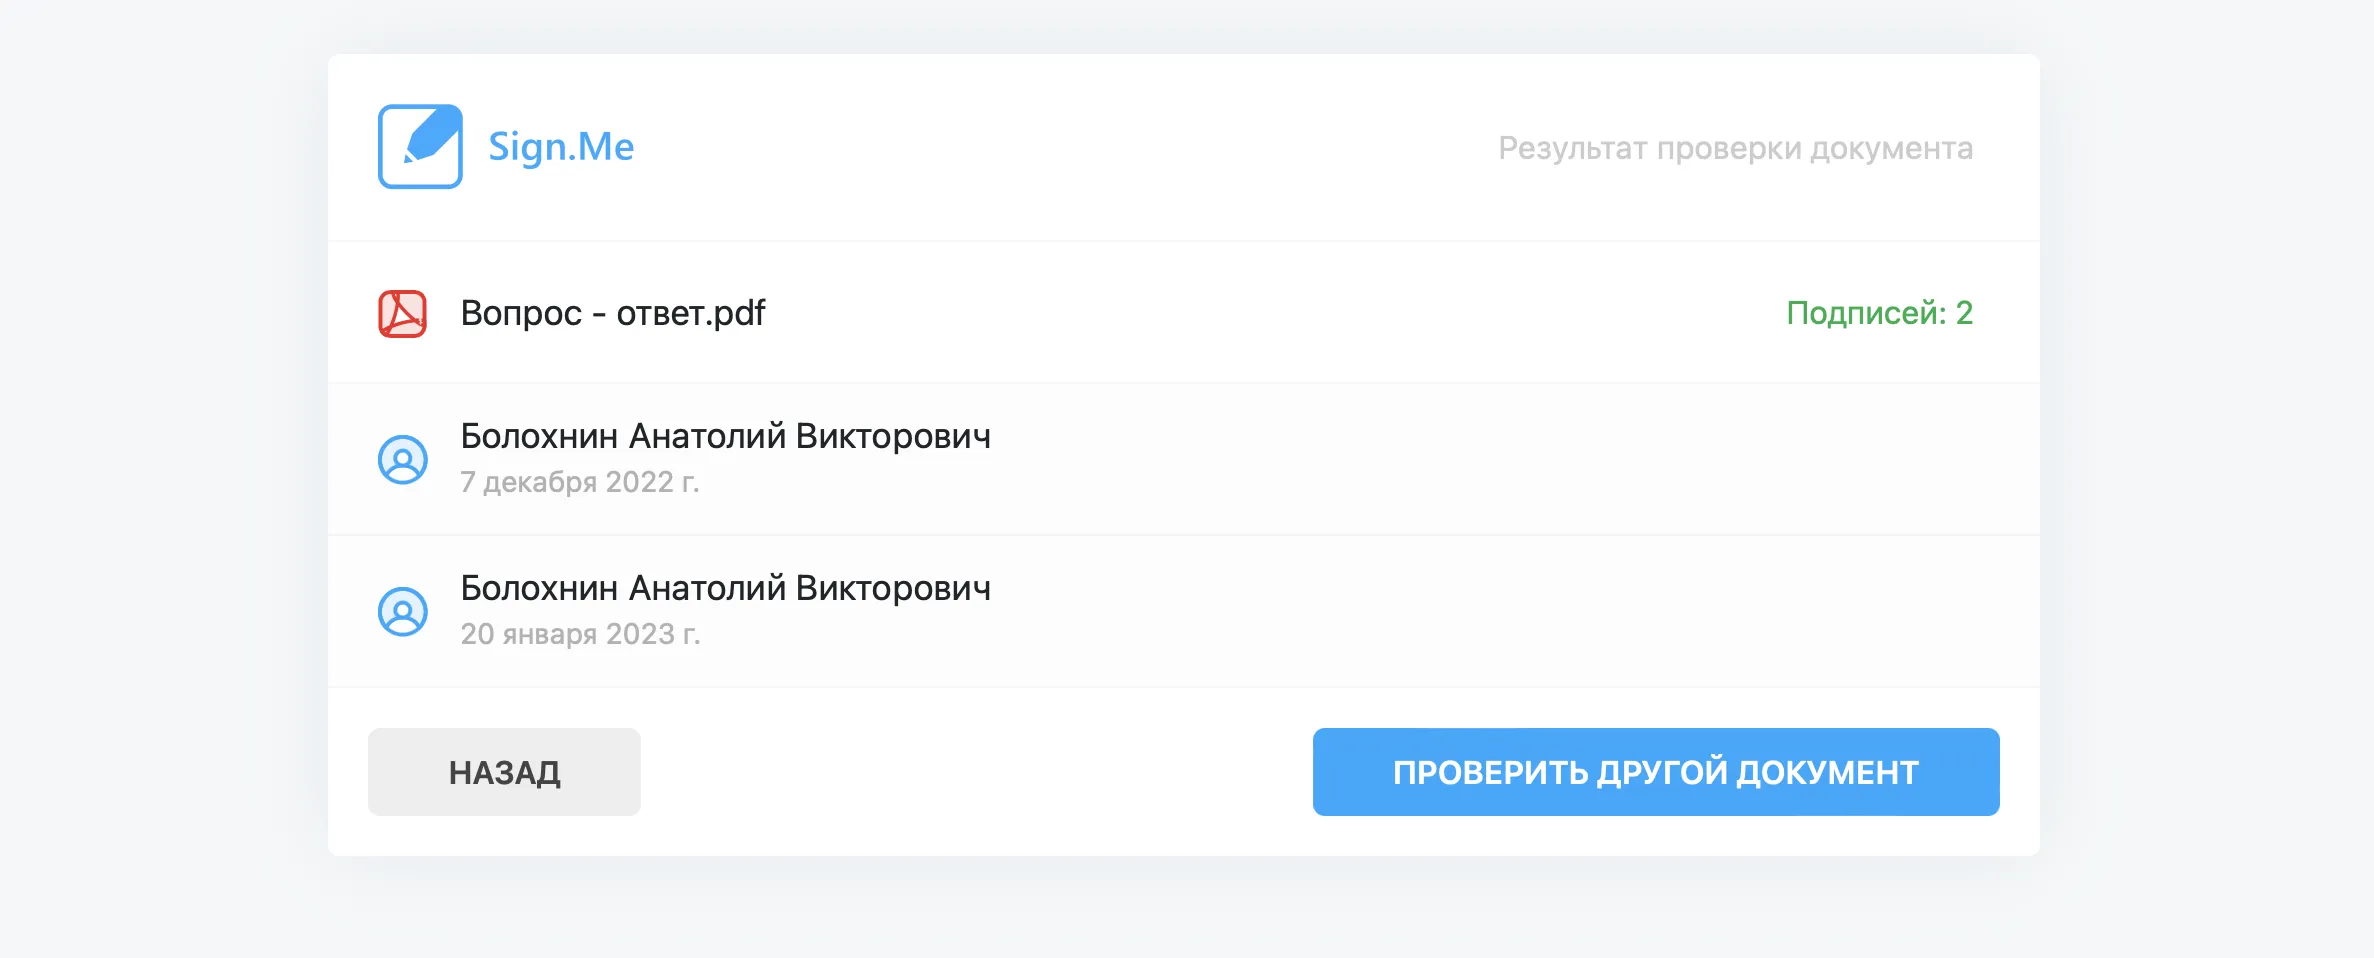The width and height of the screenshot is (2374, 958).
Task: Click the word Болохнин in first signature row
Action: pyautogui.click(x=539, y=436)
